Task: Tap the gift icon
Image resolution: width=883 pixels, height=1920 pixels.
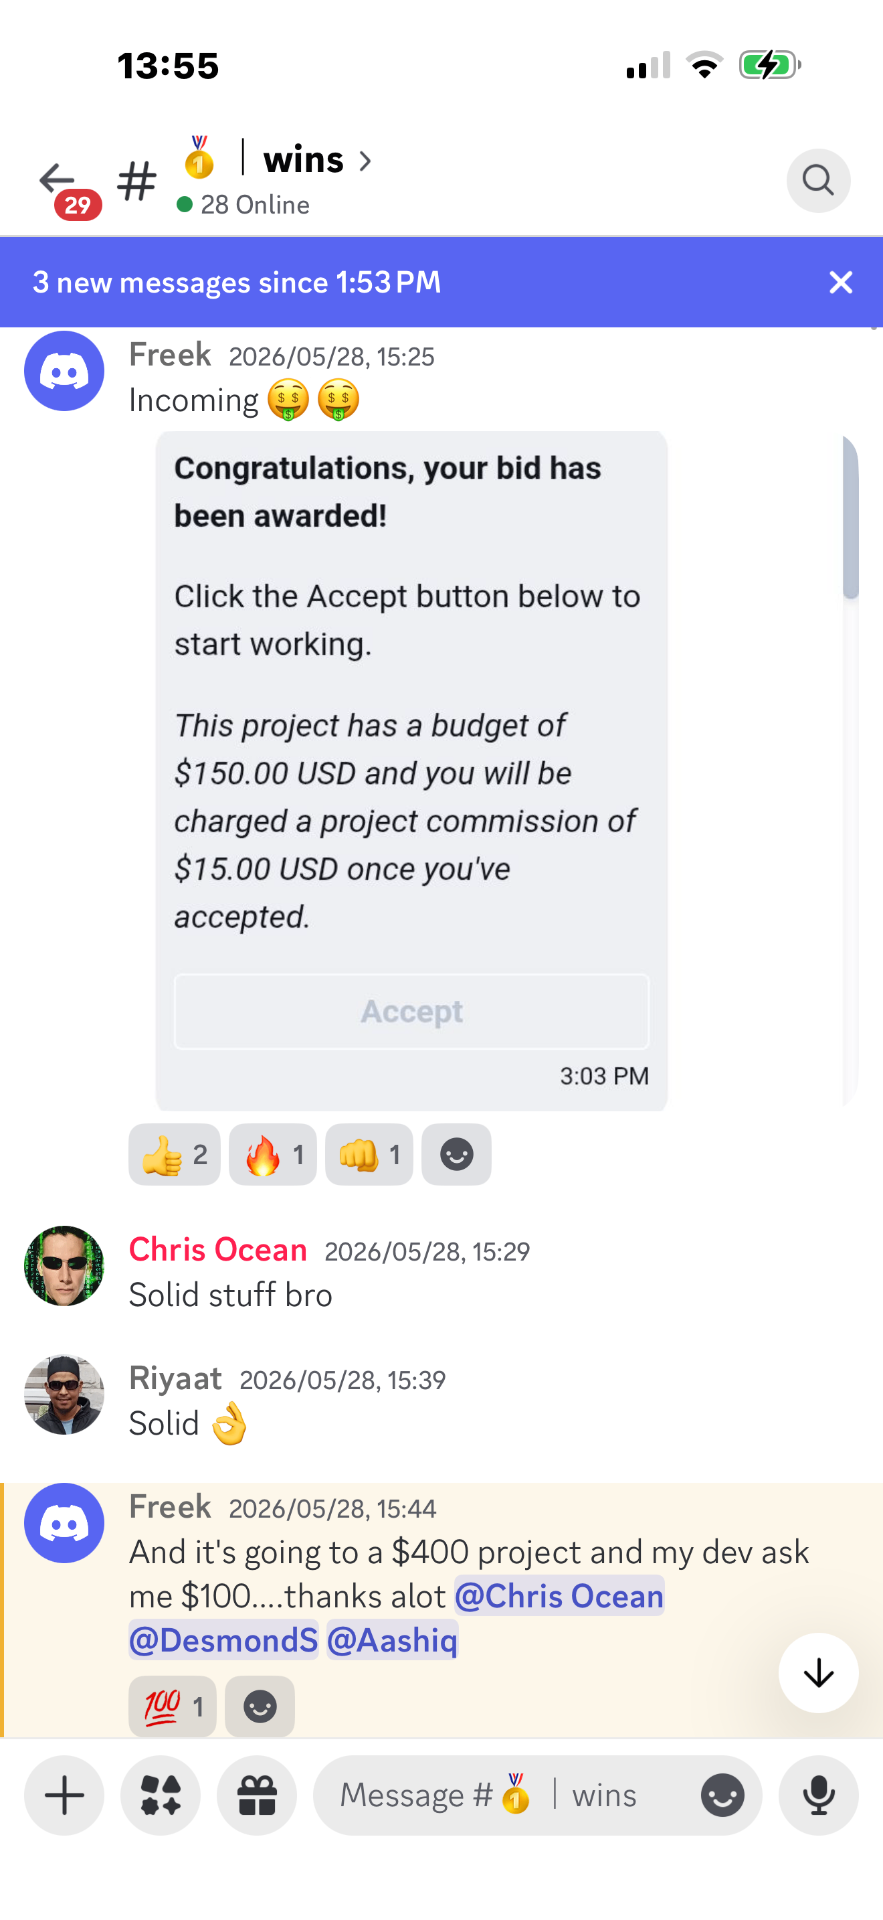Action: pyautogui.click(x=257, y=1795)
